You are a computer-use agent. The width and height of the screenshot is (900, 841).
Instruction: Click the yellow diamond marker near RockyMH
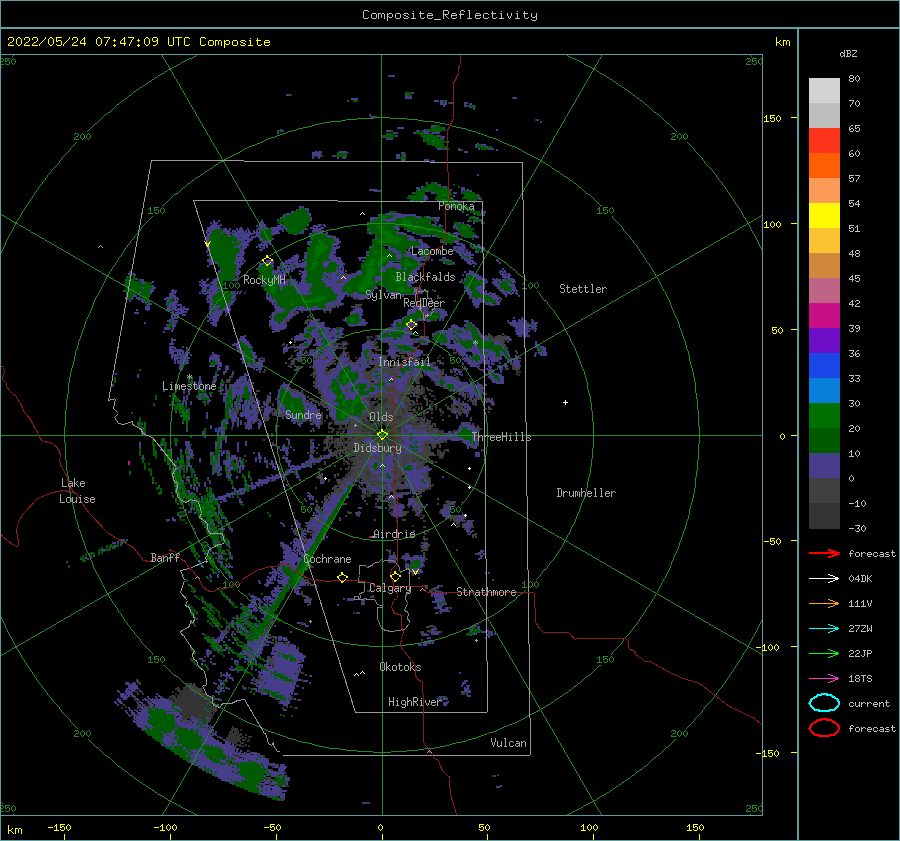pyautogui.click(x=267, y=261)
